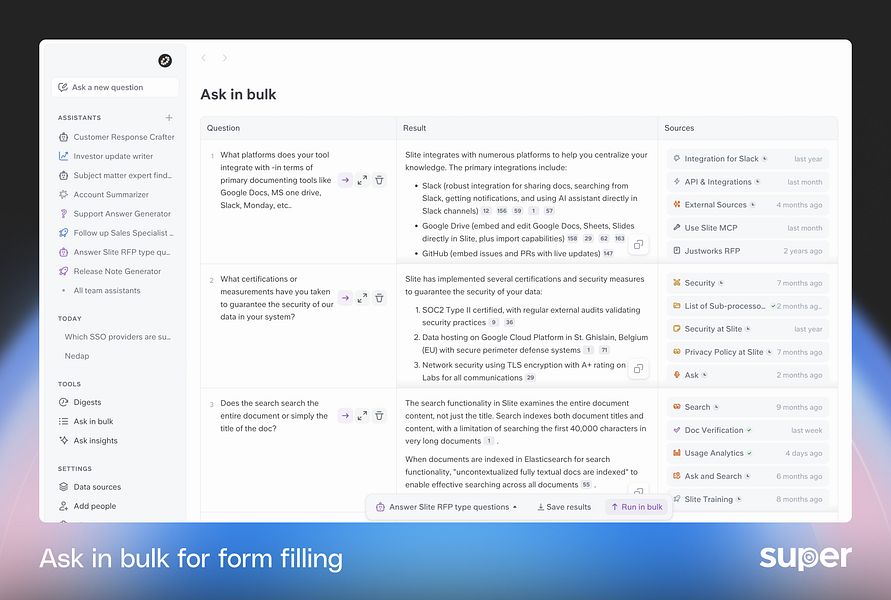Click the Run in bulk button
Viewport: 891px width, 600px height.
[637, 507]
